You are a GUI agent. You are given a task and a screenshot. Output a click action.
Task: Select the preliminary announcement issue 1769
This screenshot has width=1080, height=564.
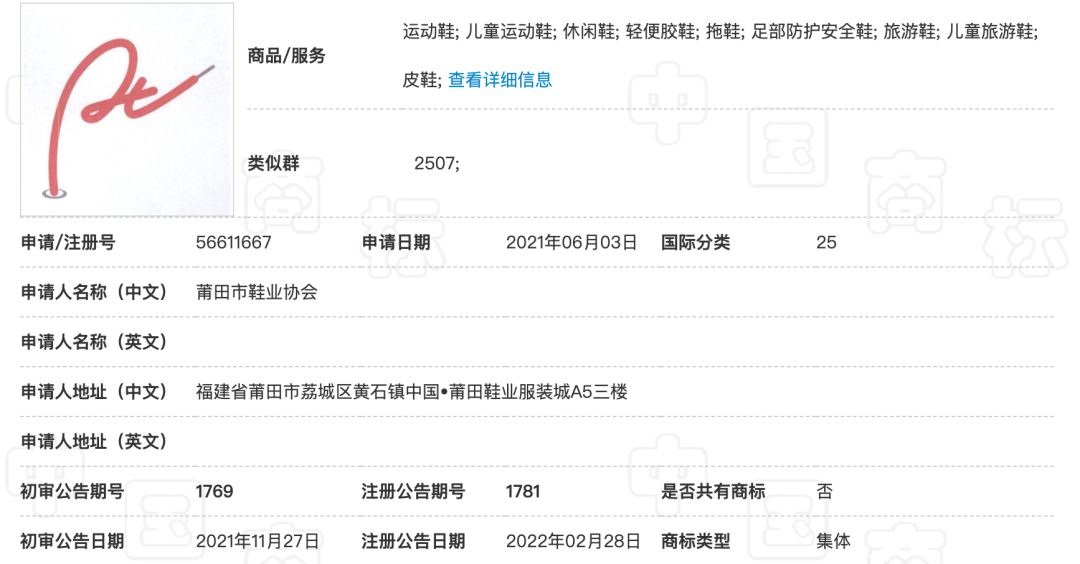[214, 491]
